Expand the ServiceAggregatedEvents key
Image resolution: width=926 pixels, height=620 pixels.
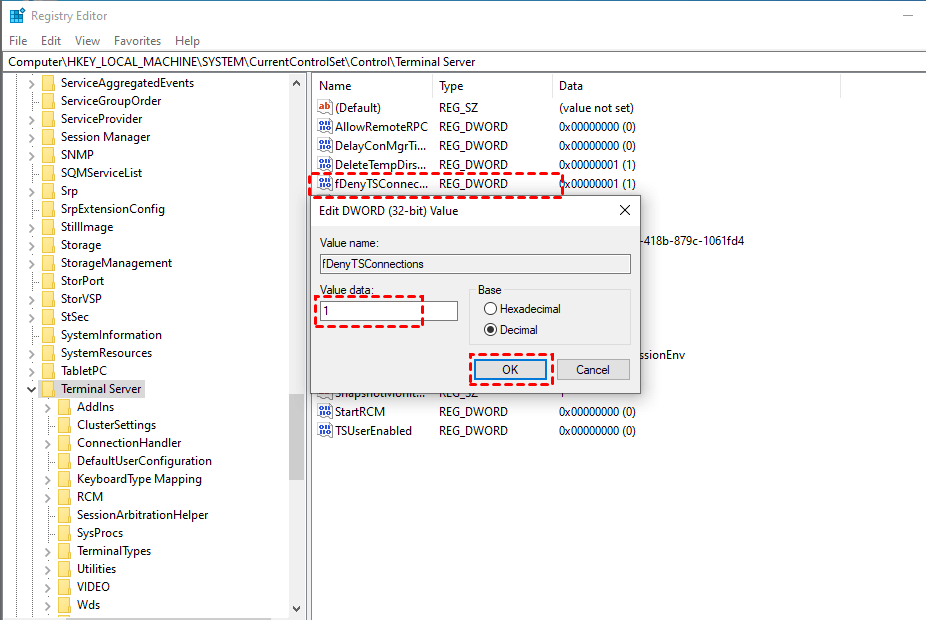coord(31,83)
